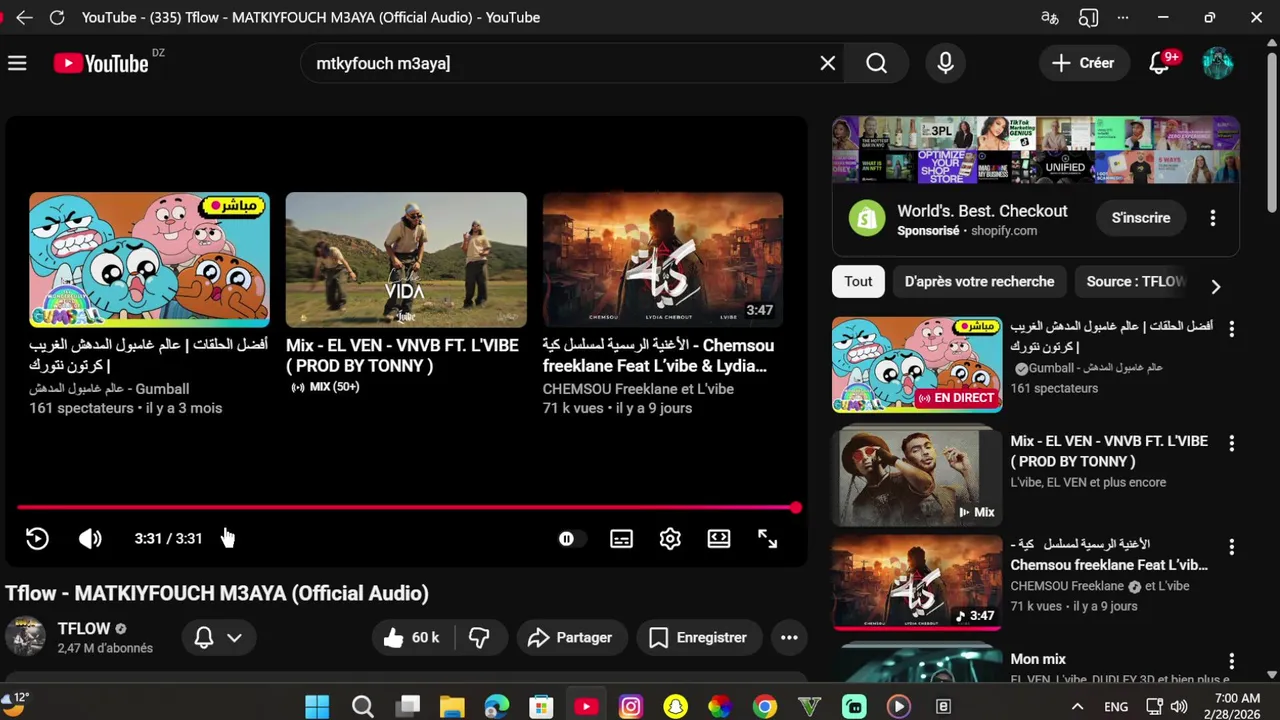Click ENG language indicator in tray
This screenshot has height=720, width=1280.
(x=1116, y=707)
